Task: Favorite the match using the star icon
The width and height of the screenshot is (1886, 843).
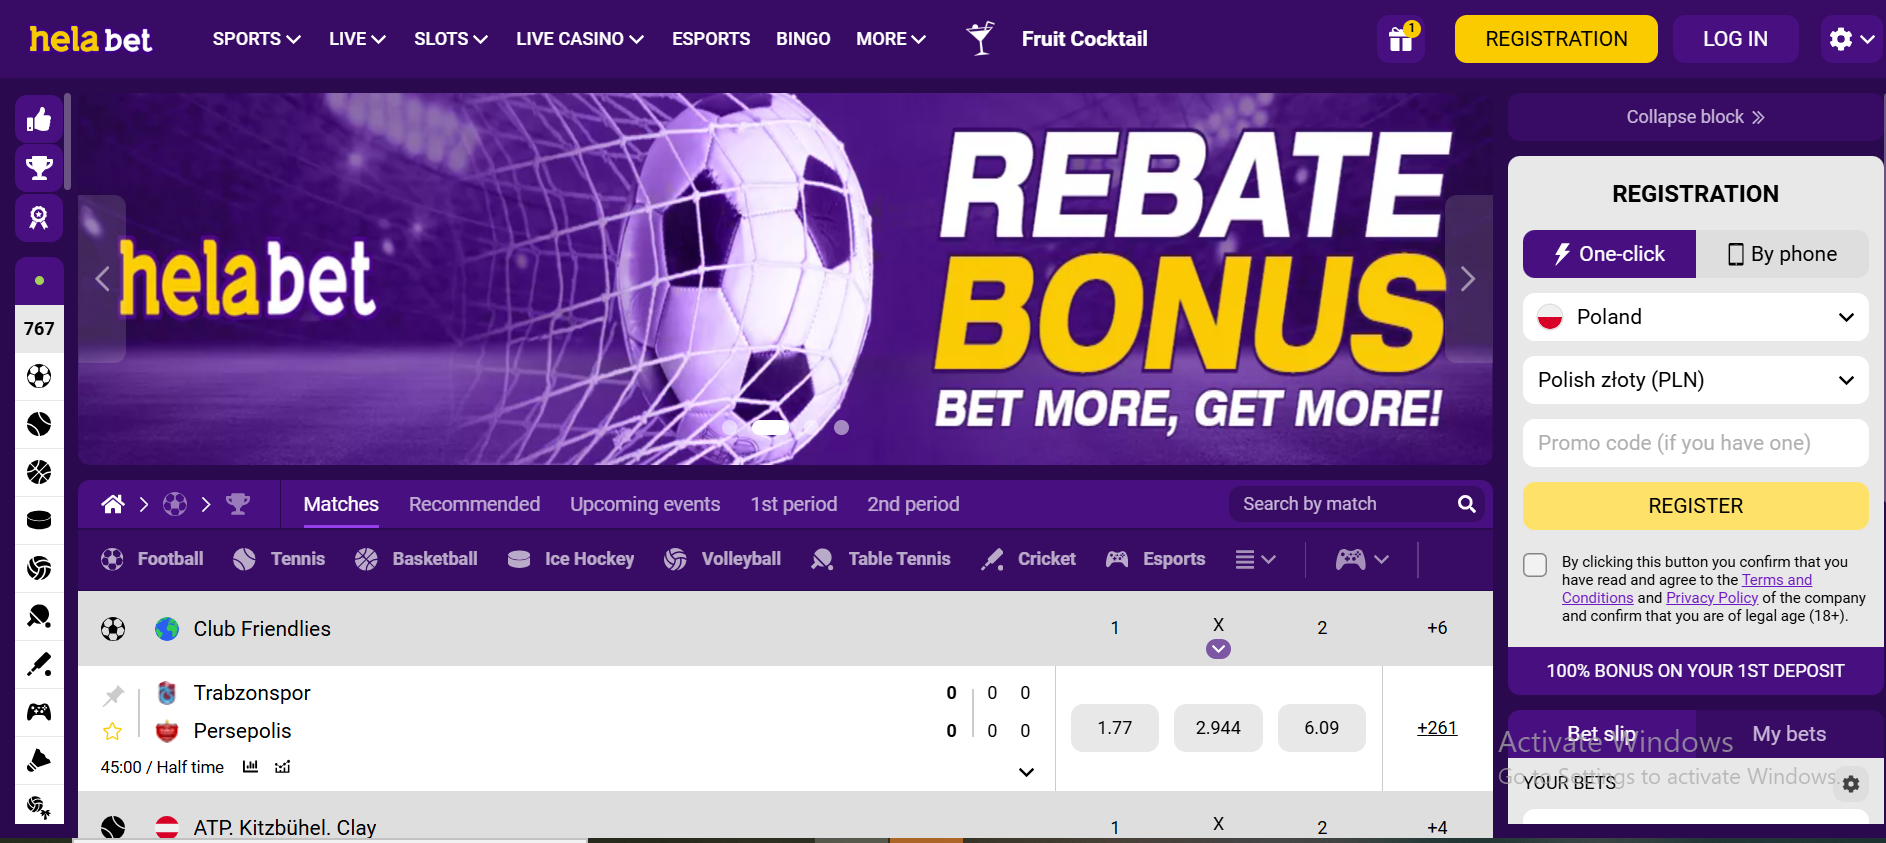Action: (113, 732)
